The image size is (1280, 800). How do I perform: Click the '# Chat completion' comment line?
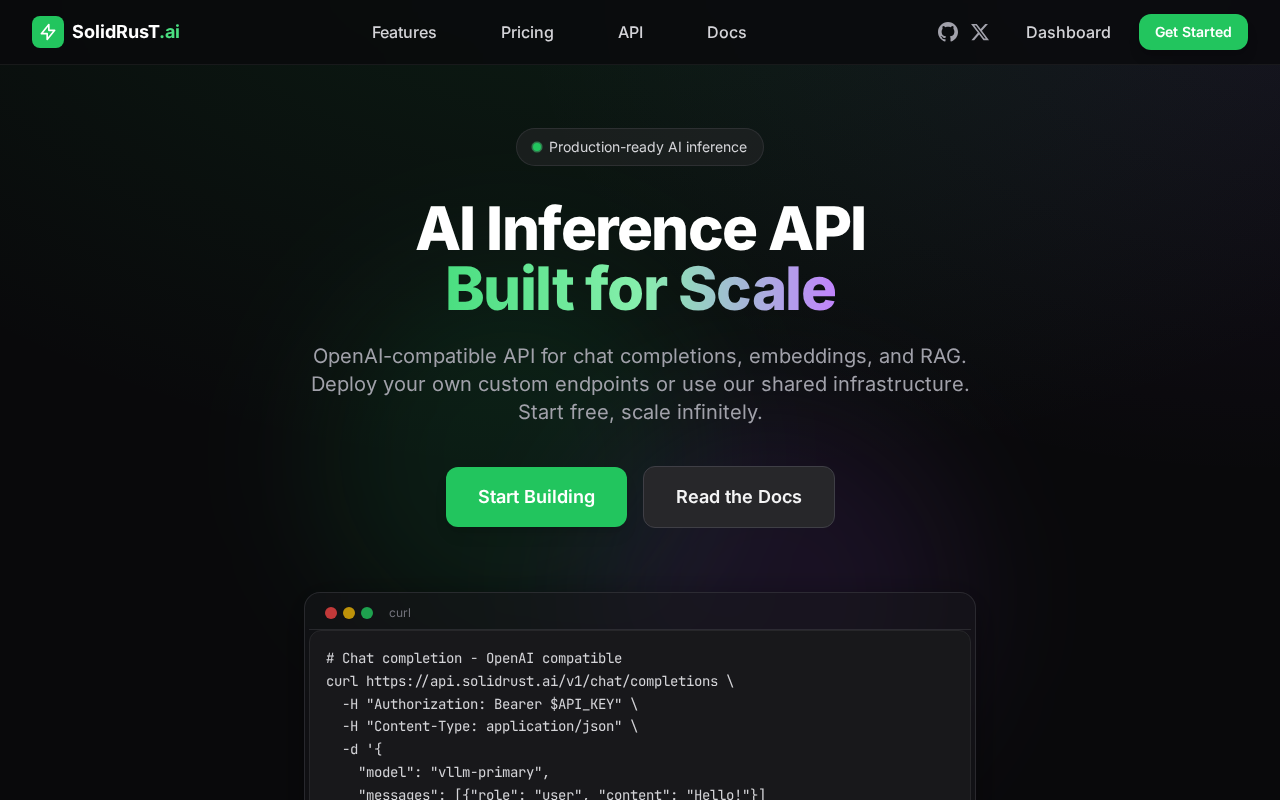(474, 658)
